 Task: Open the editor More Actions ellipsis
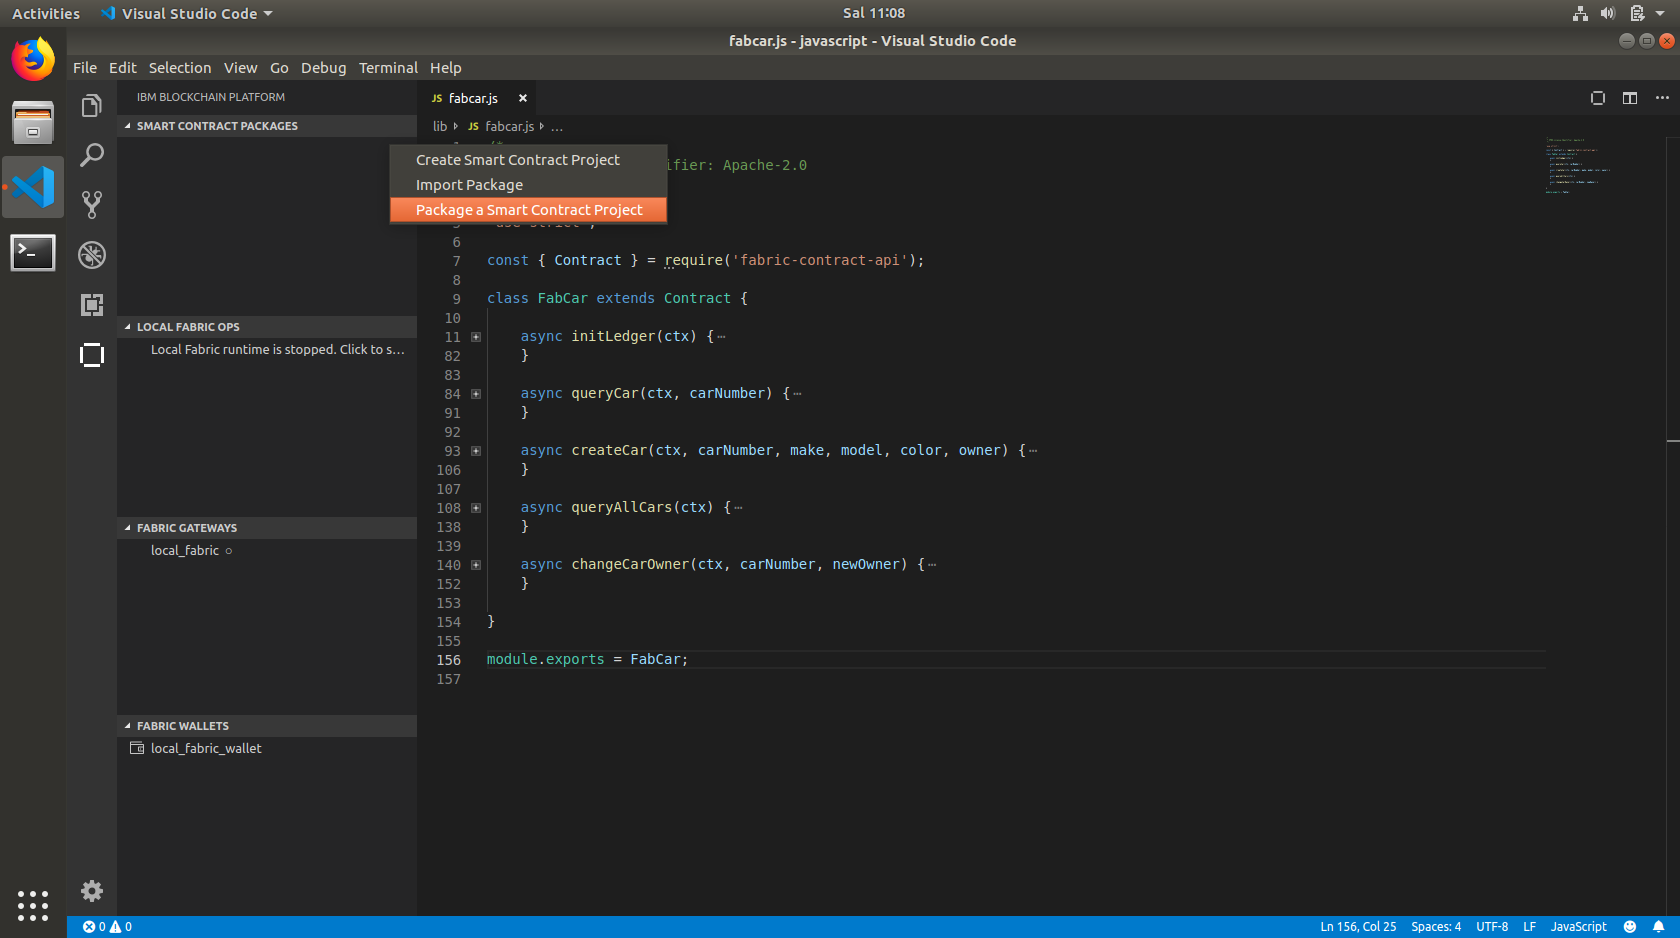(1662, 98)
